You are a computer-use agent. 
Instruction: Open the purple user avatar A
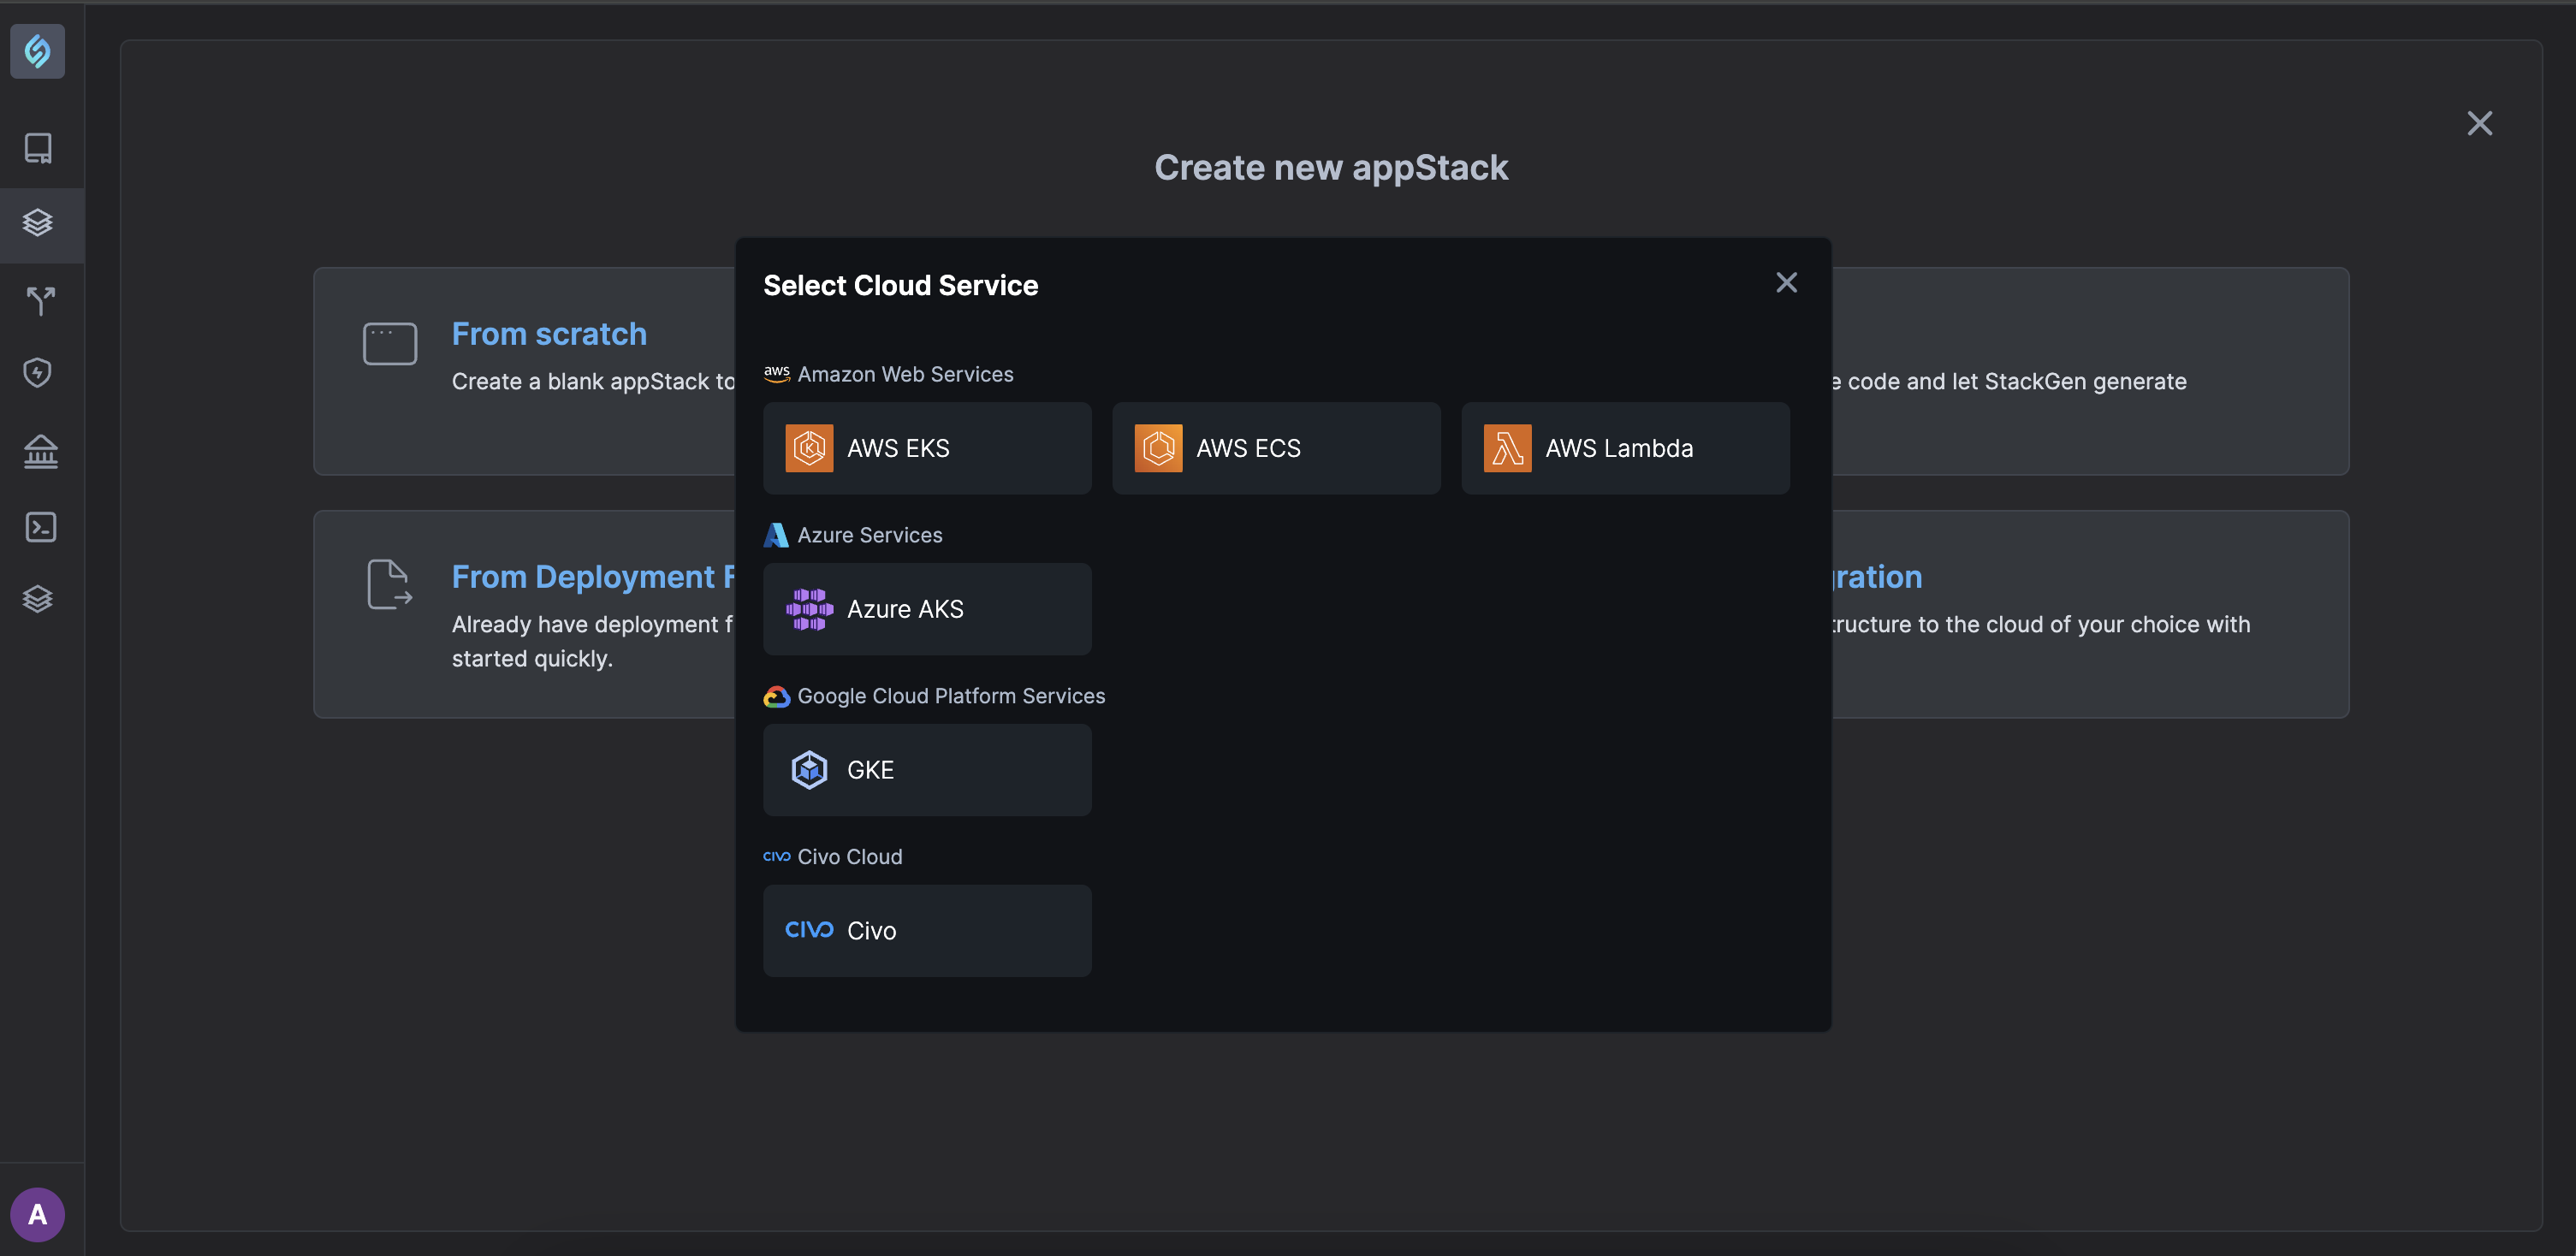(x=38, y=1214)
